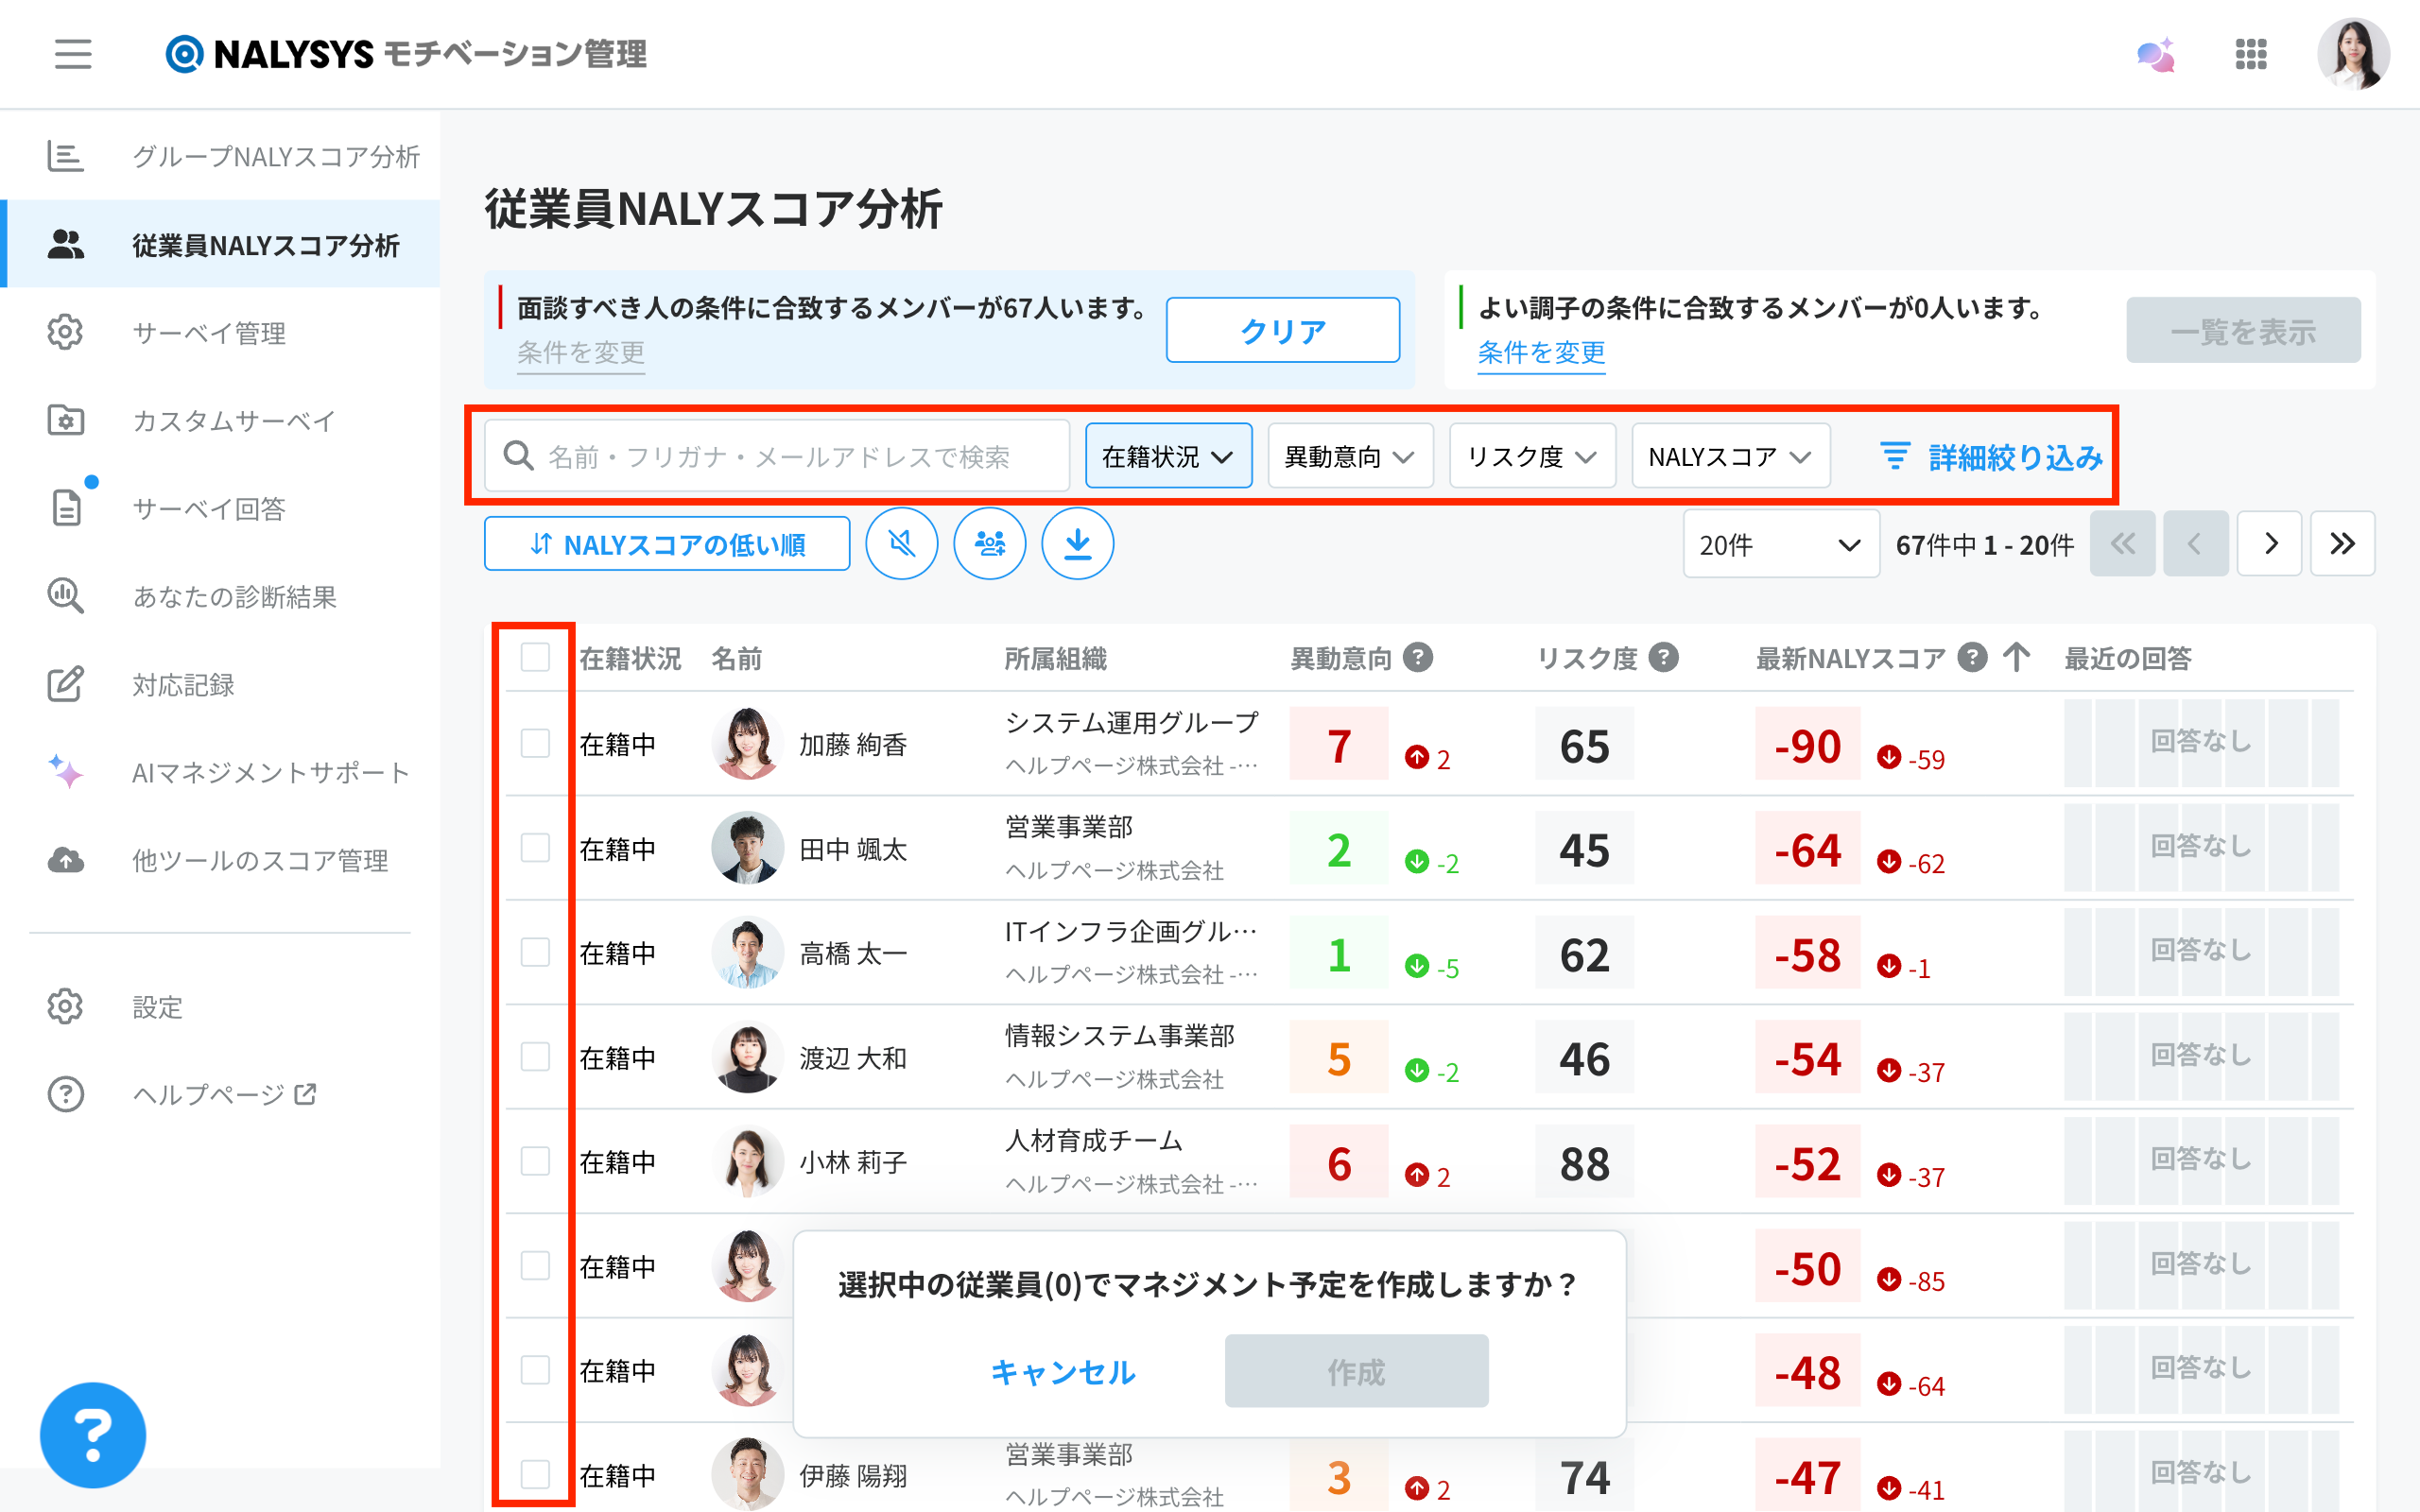Check the box for 加藤 絢香

(535, 744)
